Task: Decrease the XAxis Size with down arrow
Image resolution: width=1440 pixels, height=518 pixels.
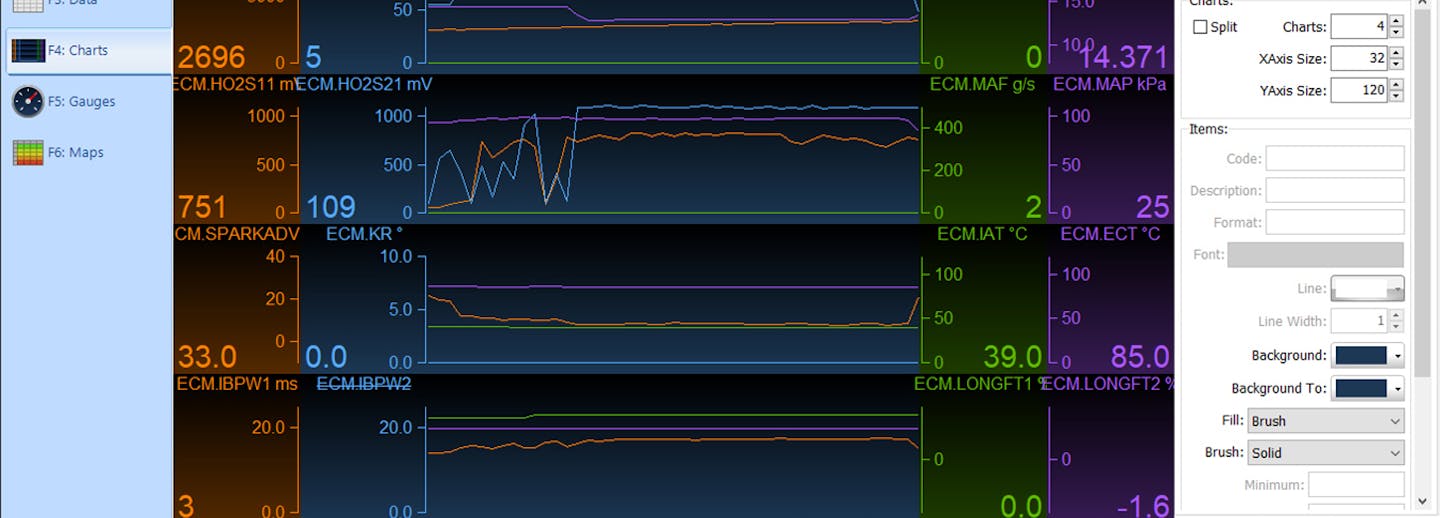Action: click(1396, 65)
